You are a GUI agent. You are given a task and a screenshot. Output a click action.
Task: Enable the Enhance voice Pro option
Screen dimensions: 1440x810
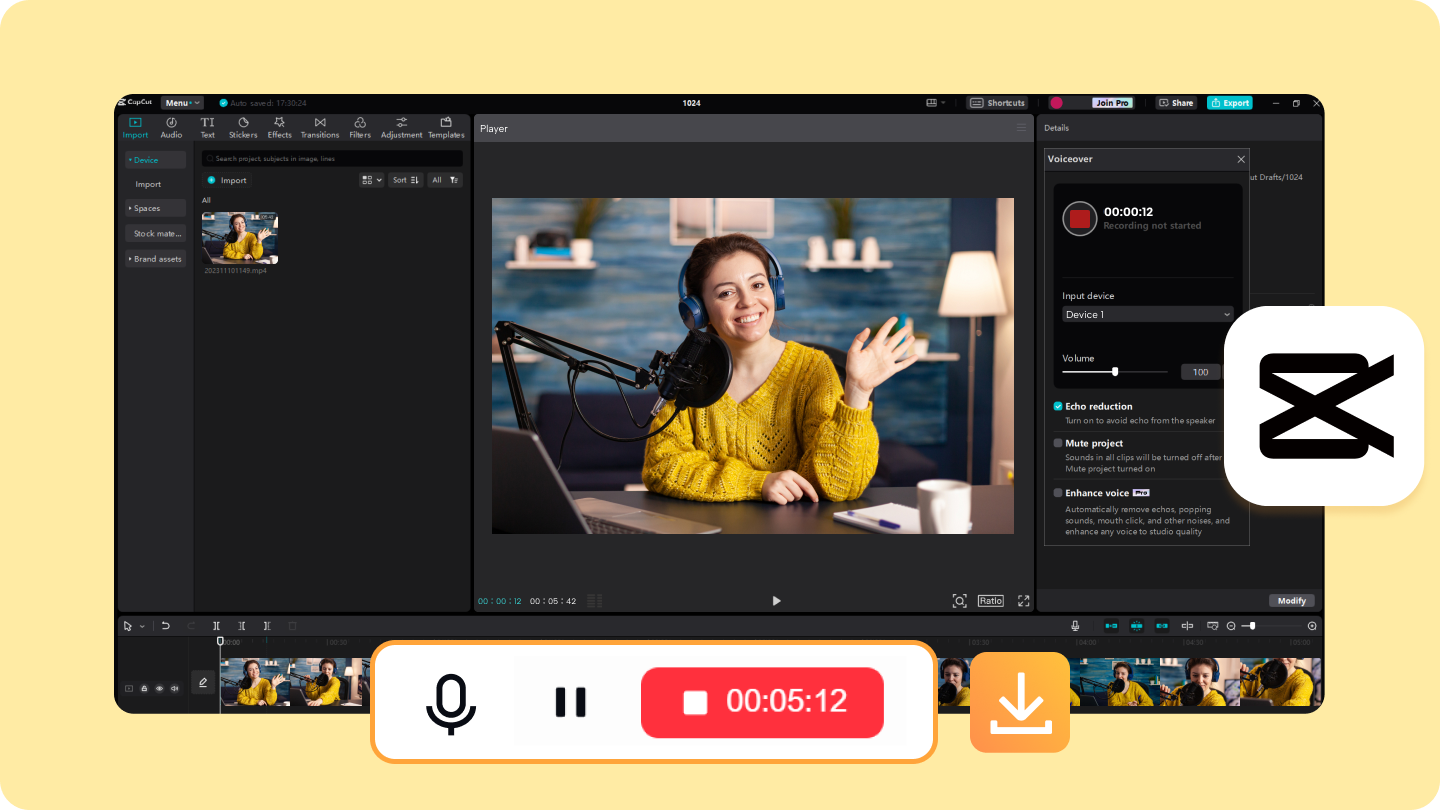1057,492
